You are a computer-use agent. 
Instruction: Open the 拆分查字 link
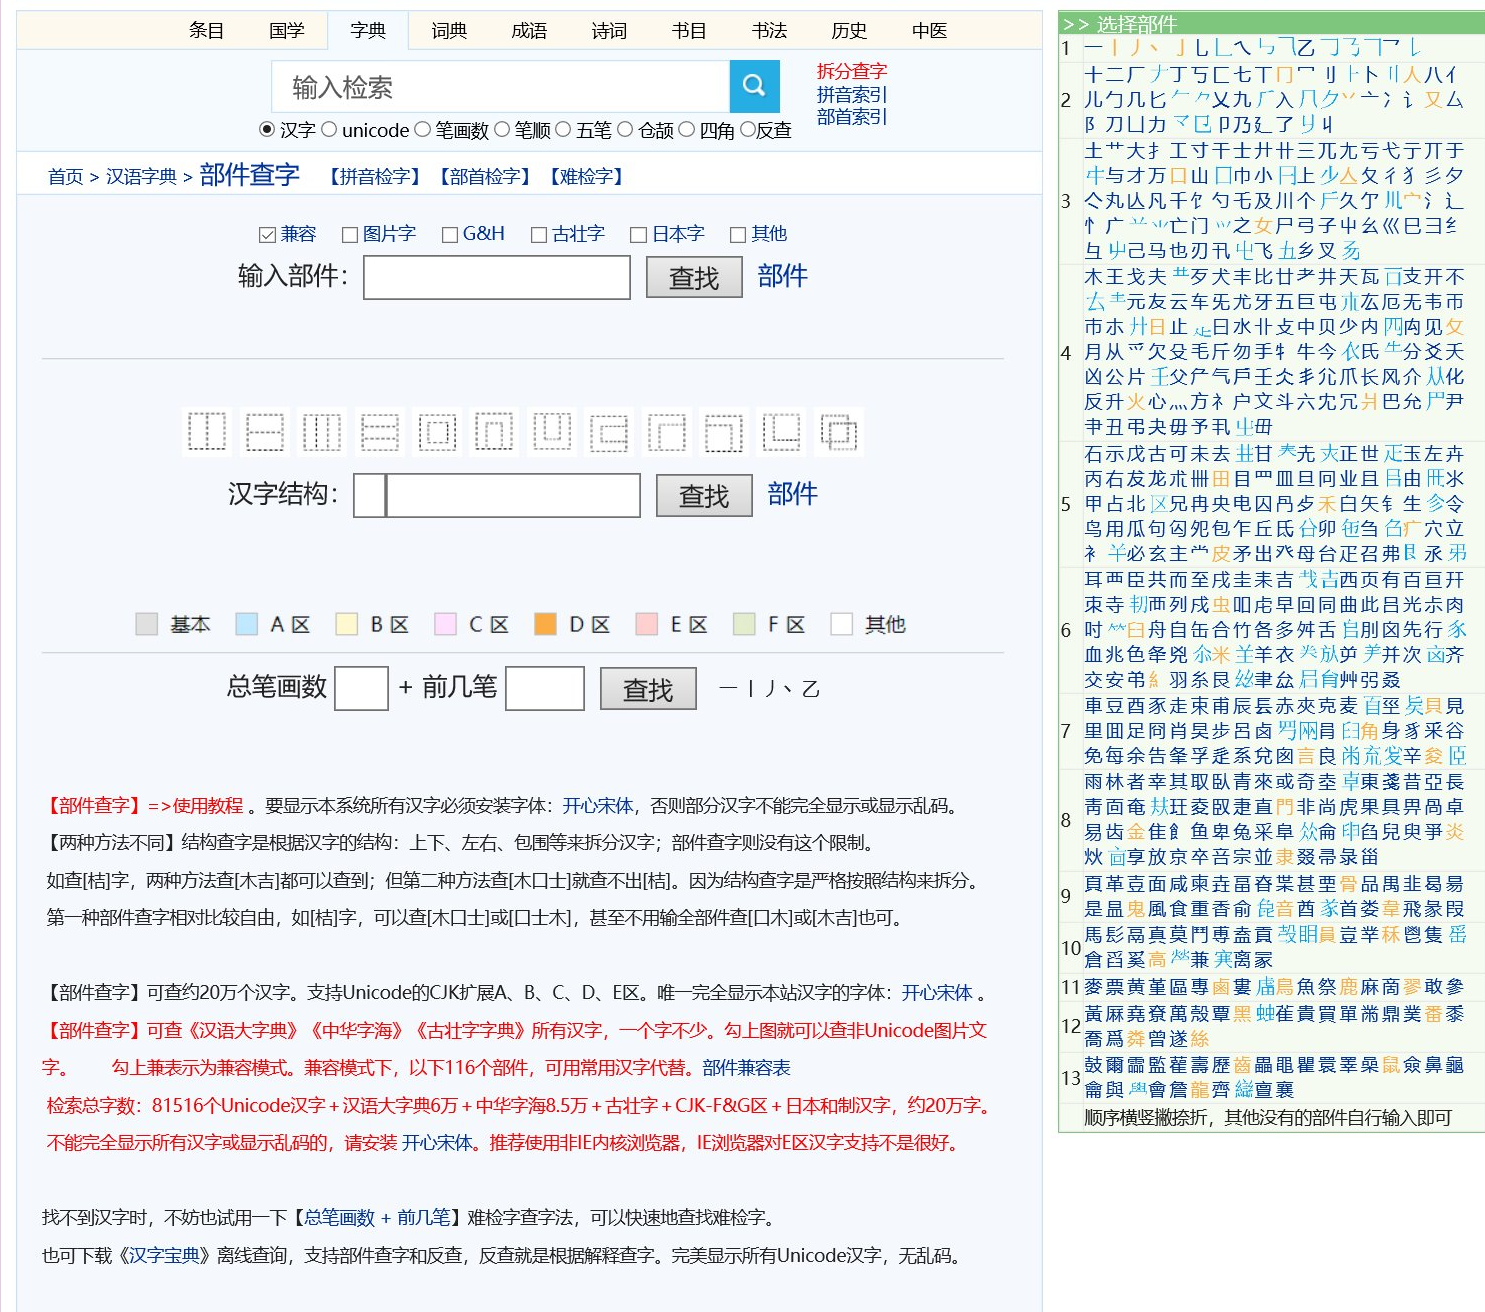point(852,71)
